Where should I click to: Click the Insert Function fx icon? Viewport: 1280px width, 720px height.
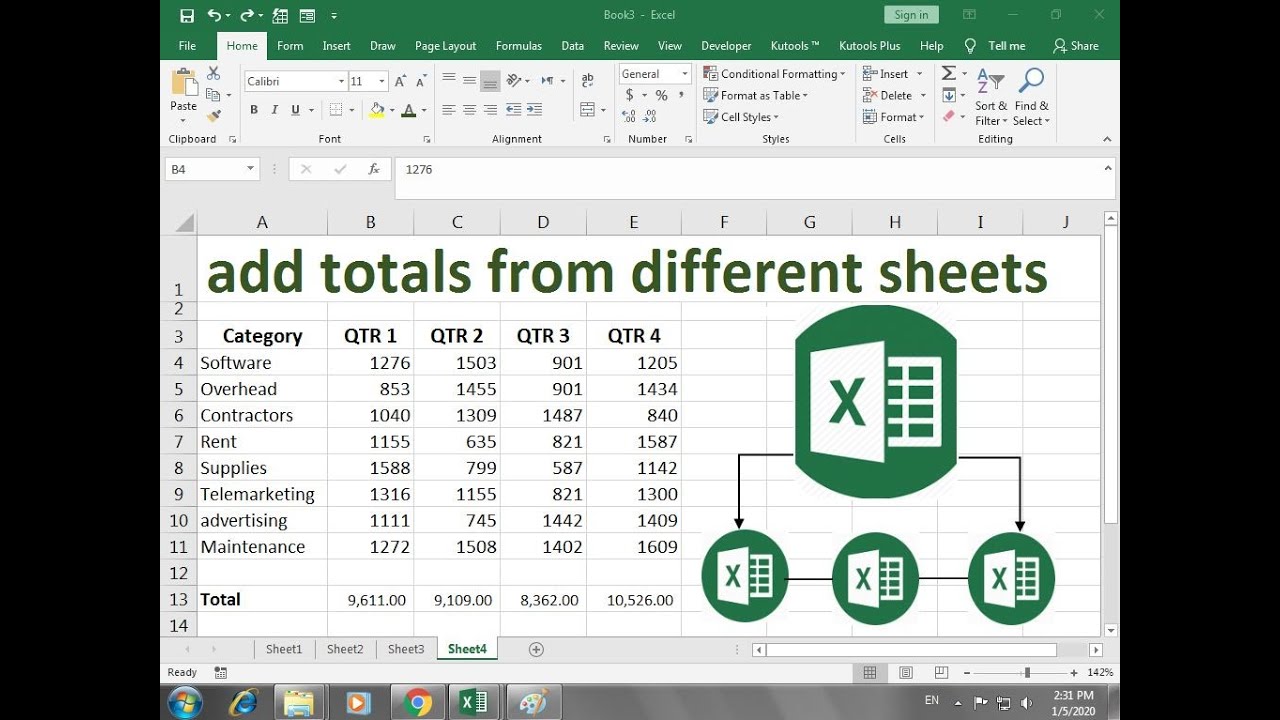point(374,169)
